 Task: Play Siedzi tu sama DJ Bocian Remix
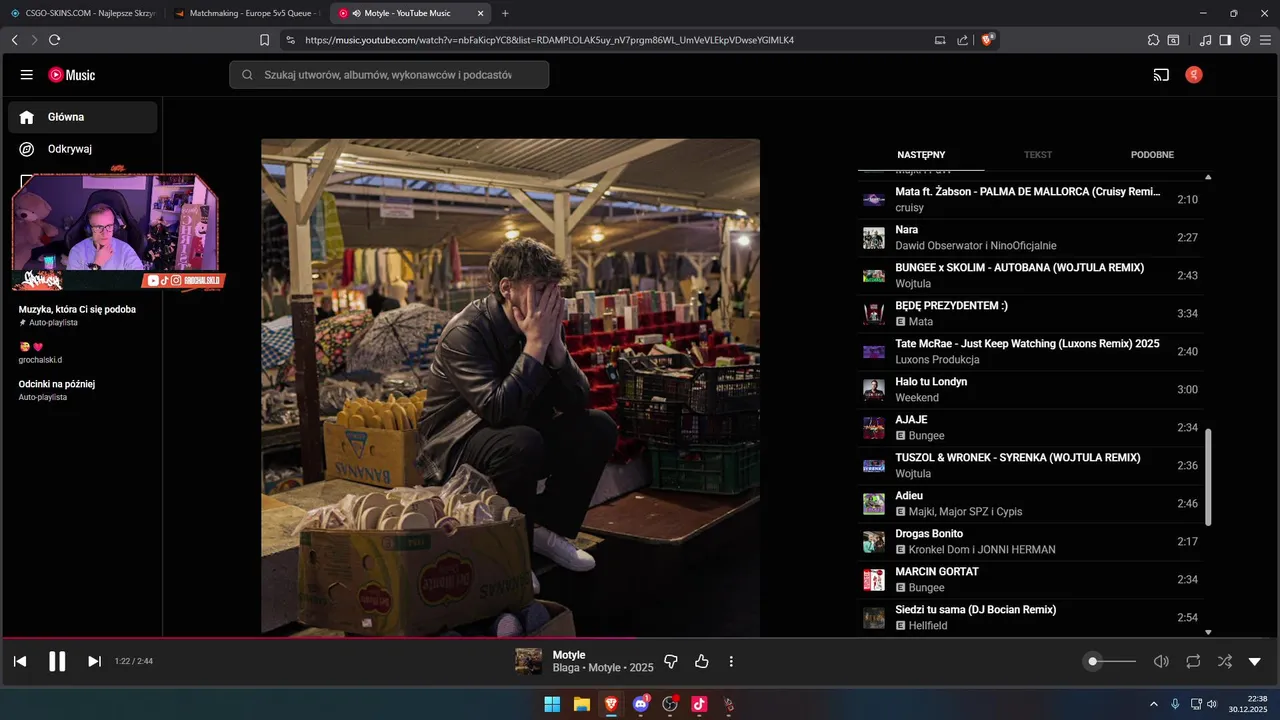point(1030,617)
